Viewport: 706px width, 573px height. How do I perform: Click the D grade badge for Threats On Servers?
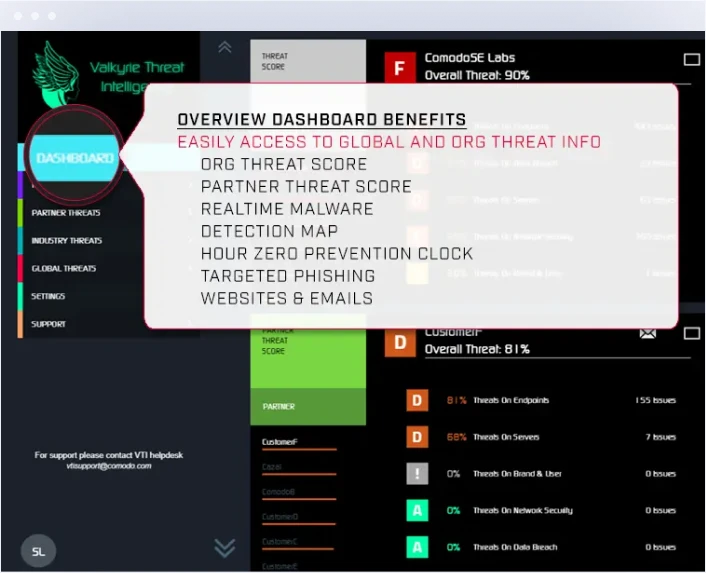pos(415,437)
